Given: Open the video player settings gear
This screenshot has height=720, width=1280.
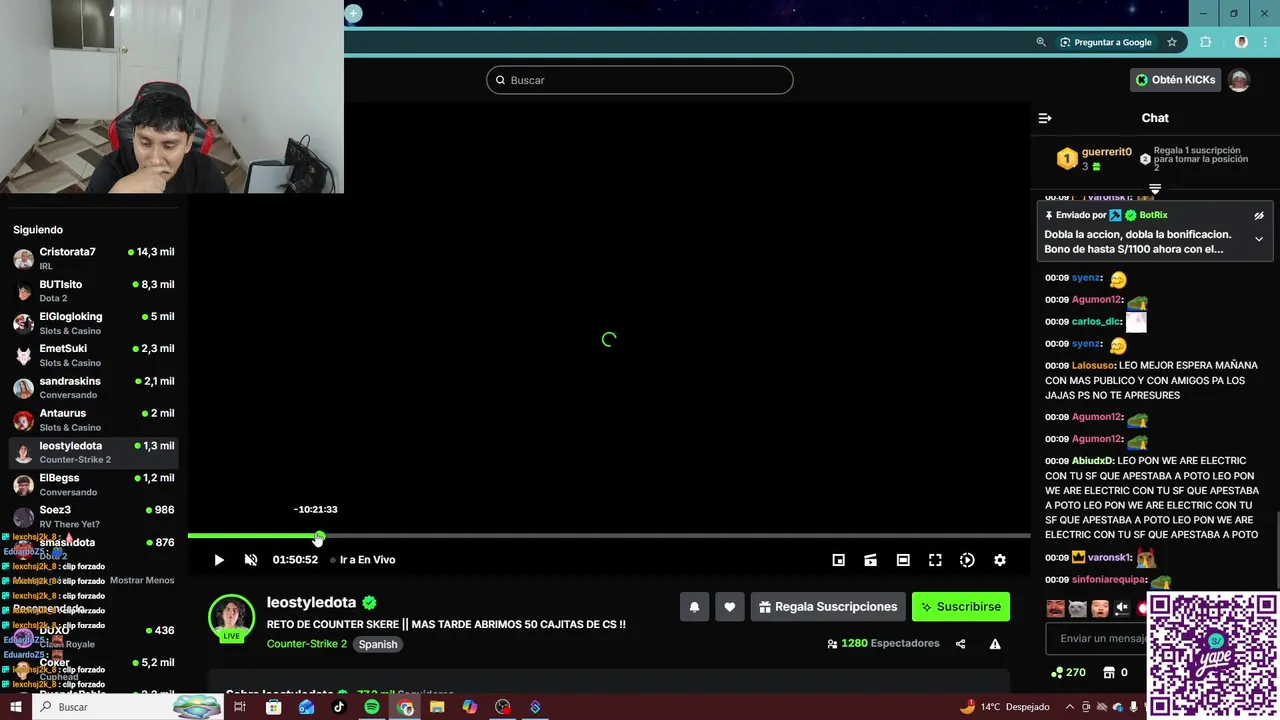Looking at the screenshot, I should click(999, 560).
